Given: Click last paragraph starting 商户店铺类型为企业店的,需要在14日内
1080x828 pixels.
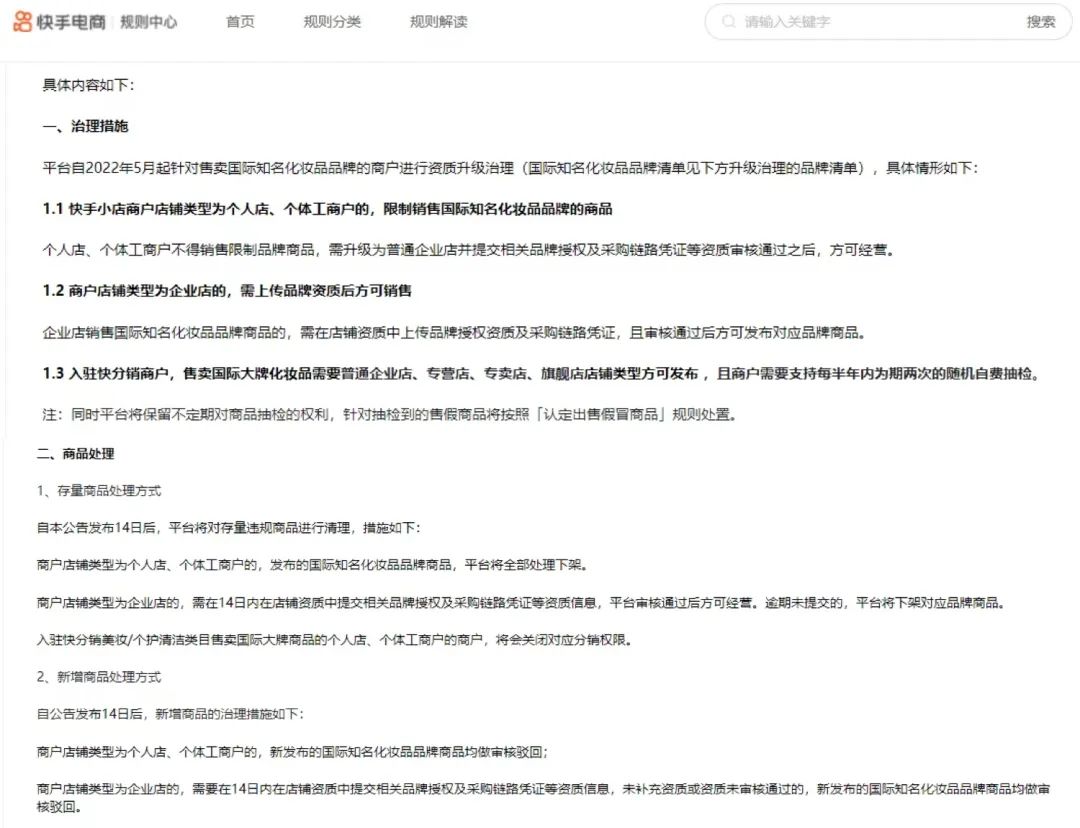Looking at the screenshot, I should coord(543,798).
